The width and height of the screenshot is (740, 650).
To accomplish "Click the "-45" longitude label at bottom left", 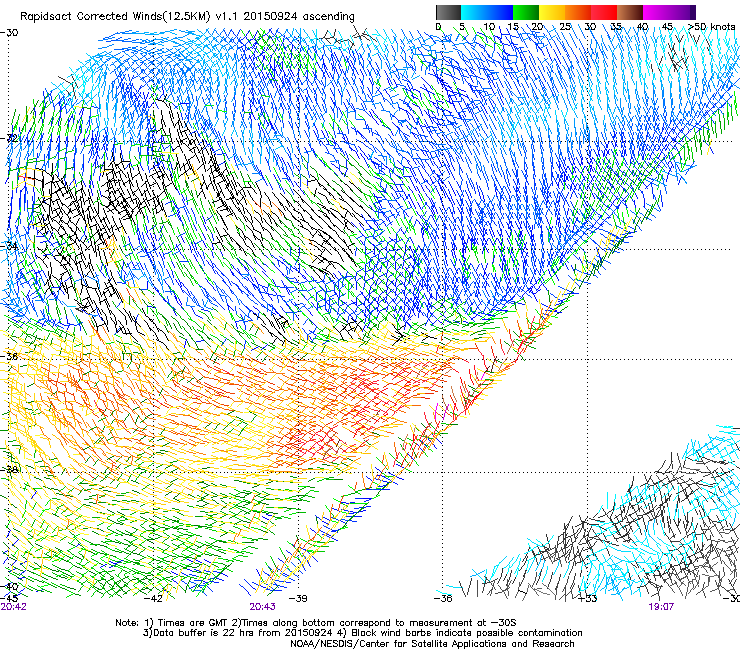I will [9, 597].
